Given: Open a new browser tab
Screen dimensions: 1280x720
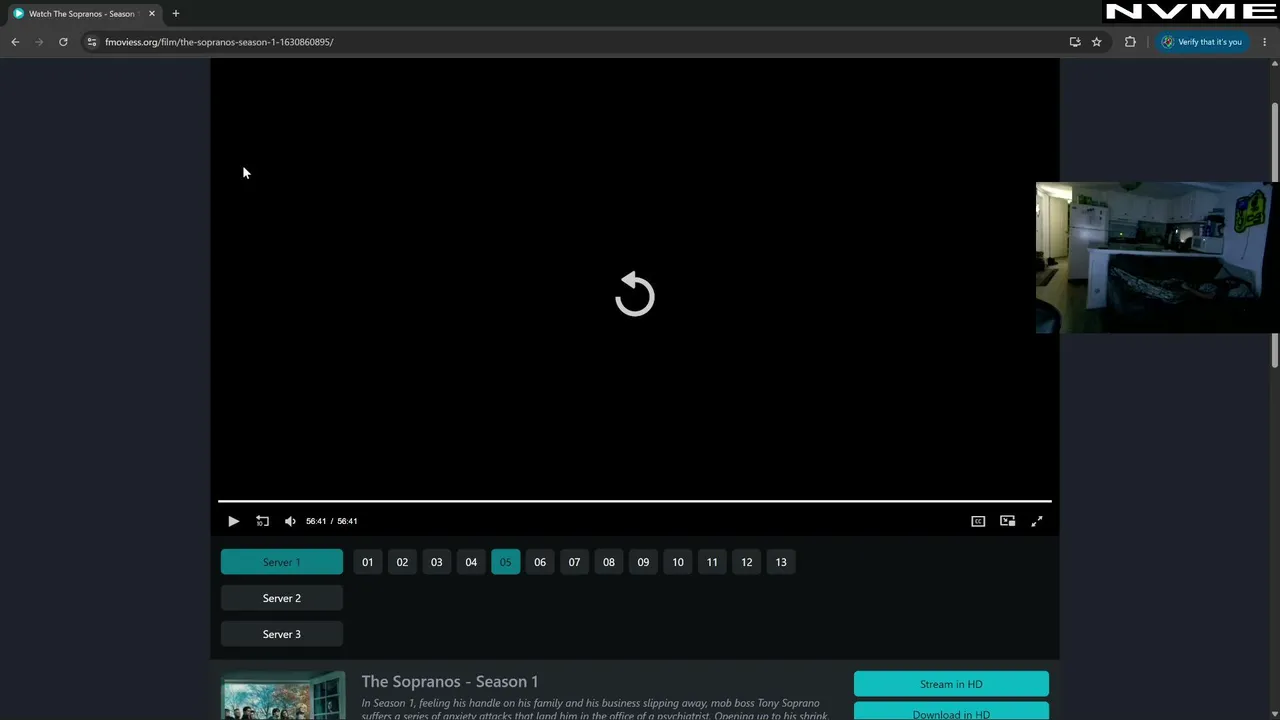Looking at the screenshot, I should click(176, 14).
